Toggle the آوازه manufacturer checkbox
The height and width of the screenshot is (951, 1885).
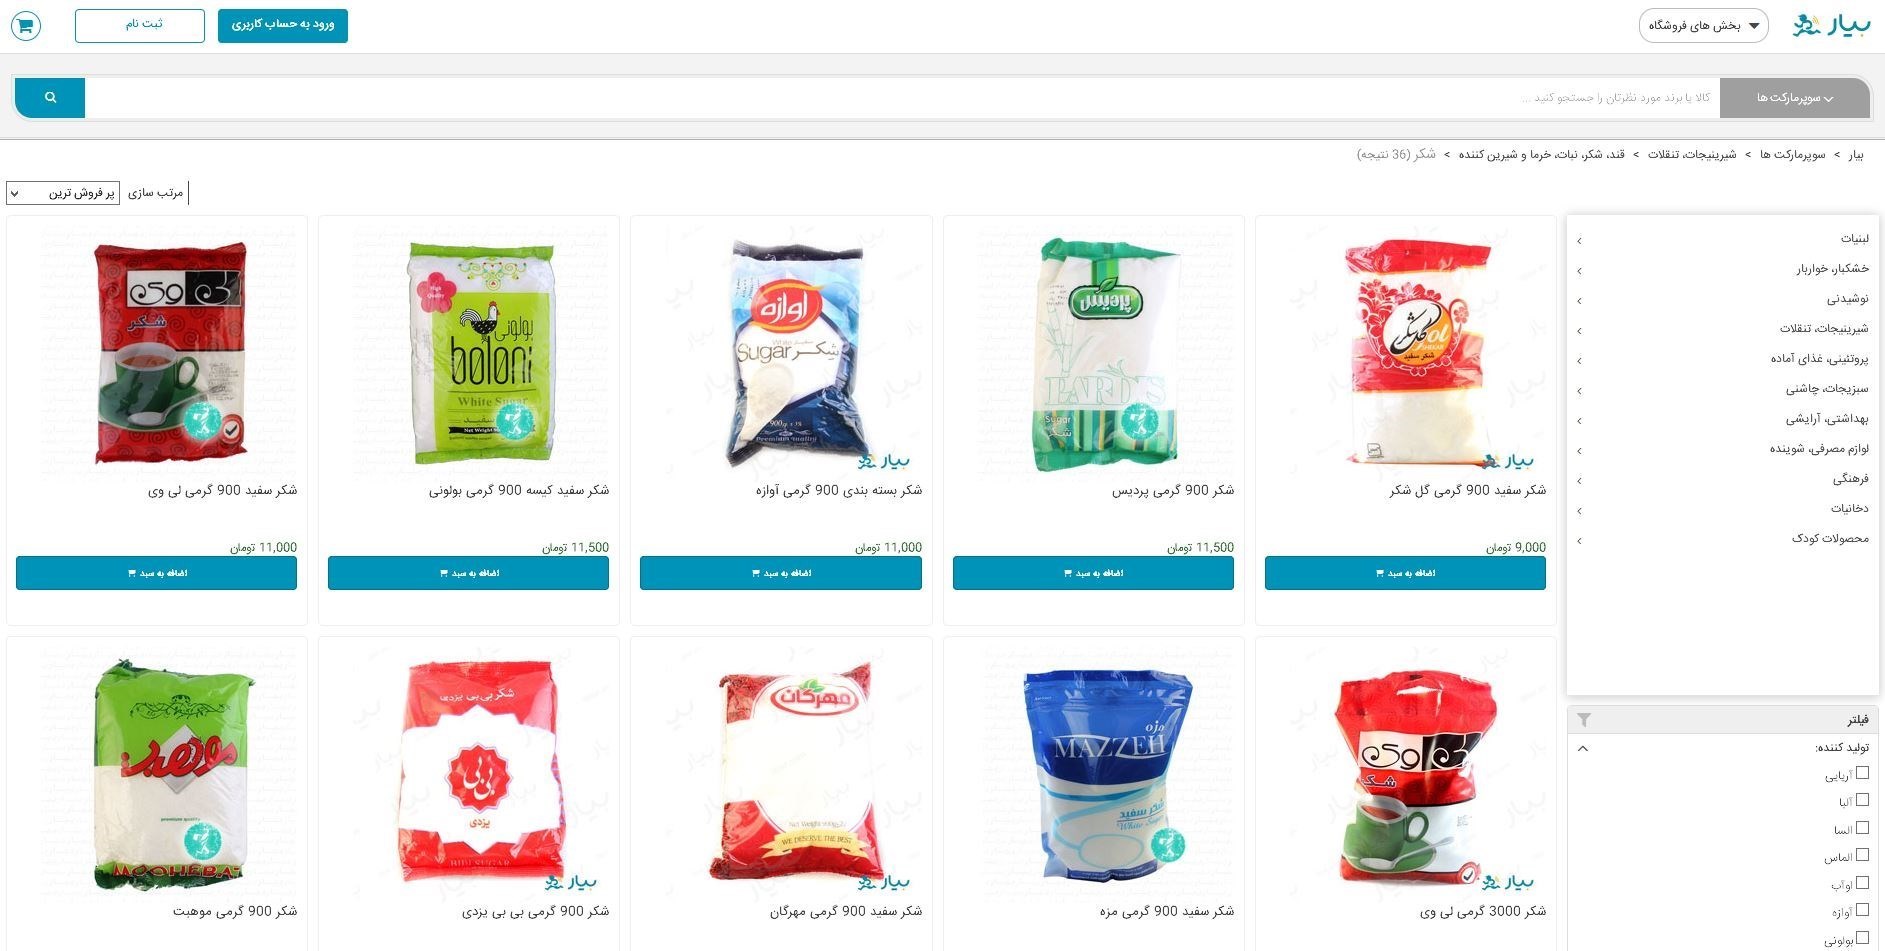tap(1862, 910)
